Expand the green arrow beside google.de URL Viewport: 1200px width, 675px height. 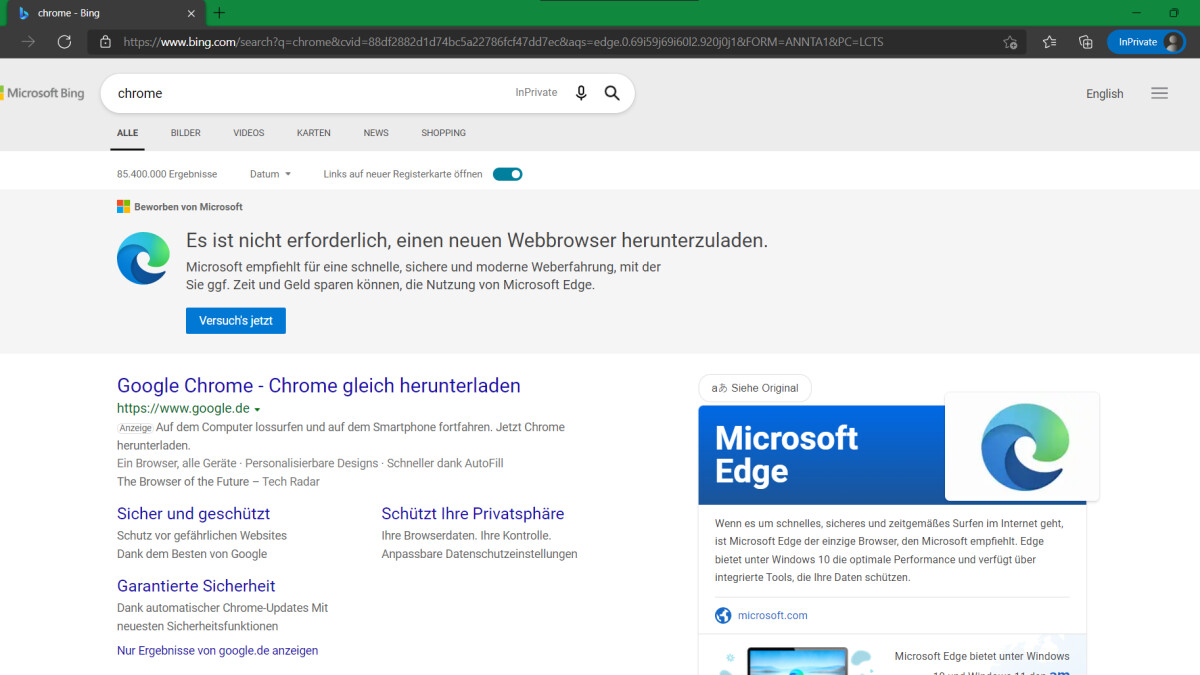pyautogui.click(x=257, y=410)
